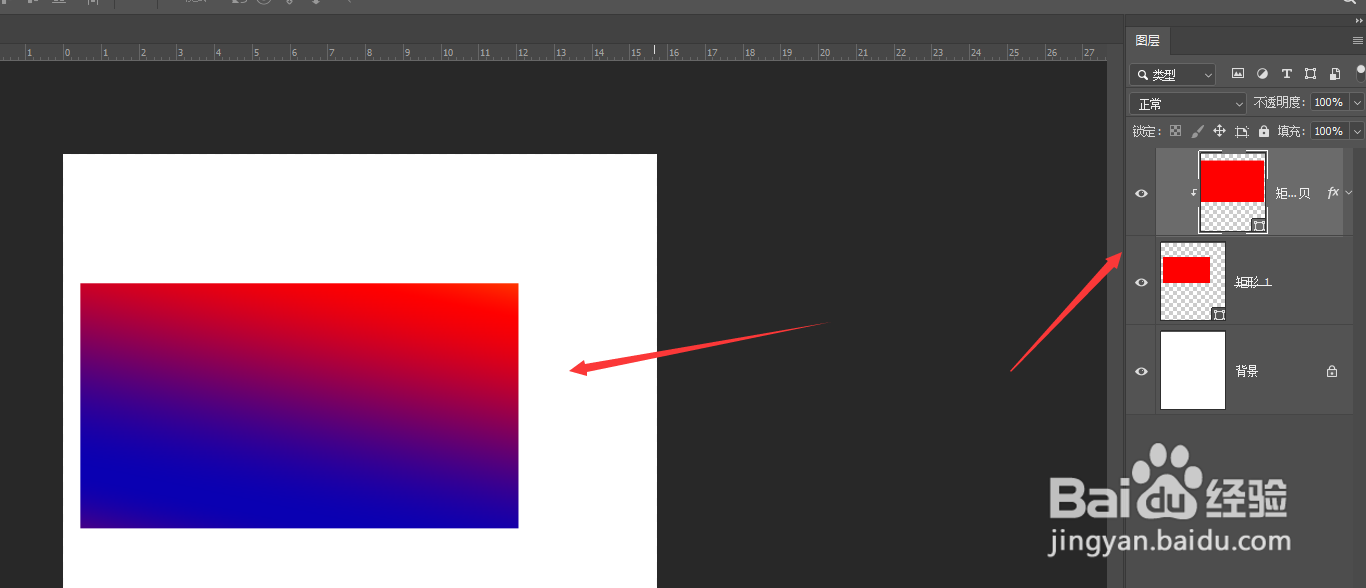The image size is (1366, 588).
Task: Hide the 矩...贝 copy layer
Action: [x=1141, y=193]
